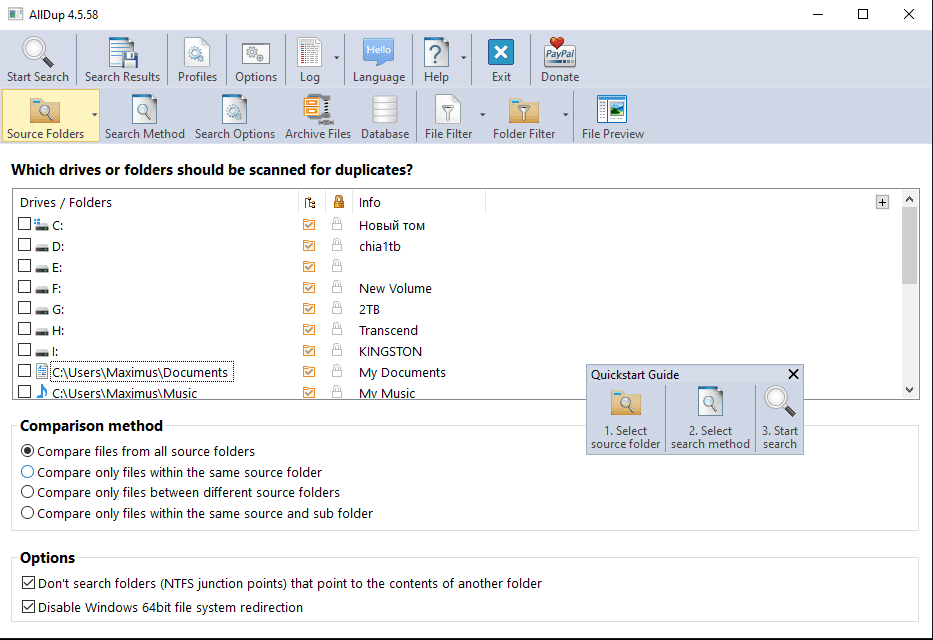The width and height of the screenshot is (933, 640).
Task: Open the File Filter section
Action: point(448,117)
